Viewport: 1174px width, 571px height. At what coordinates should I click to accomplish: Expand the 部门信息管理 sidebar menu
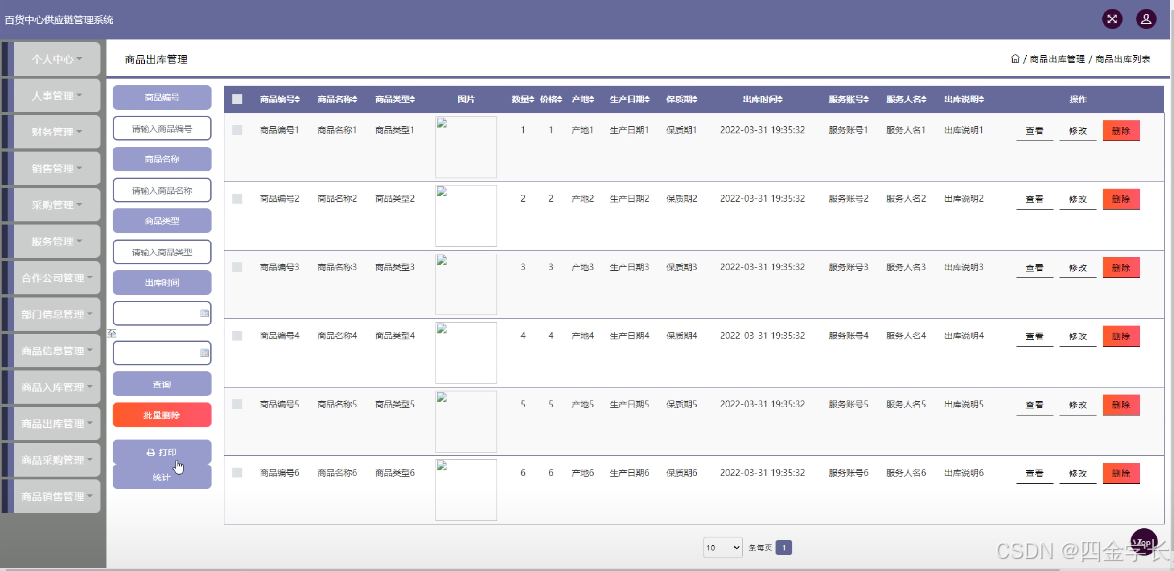click(x=57, y=314)
